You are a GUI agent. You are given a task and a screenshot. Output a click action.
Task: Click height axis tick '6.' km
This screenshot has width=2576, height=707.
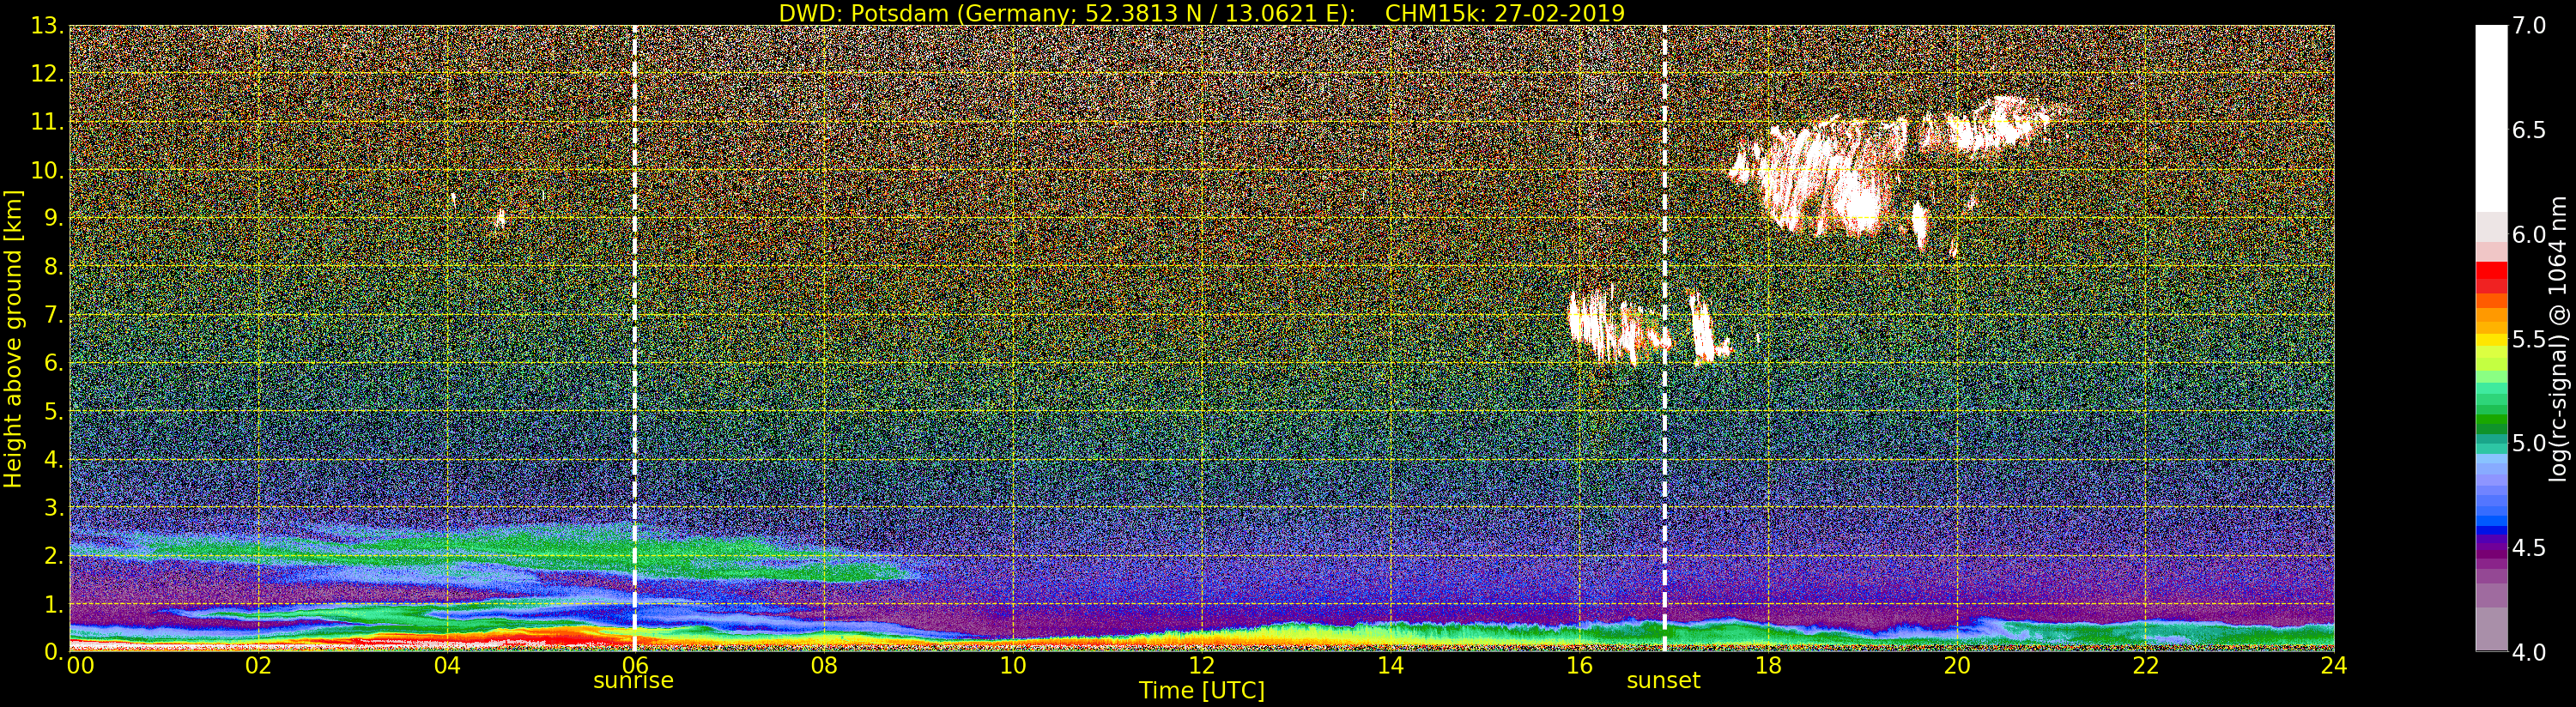pos(54,363)
